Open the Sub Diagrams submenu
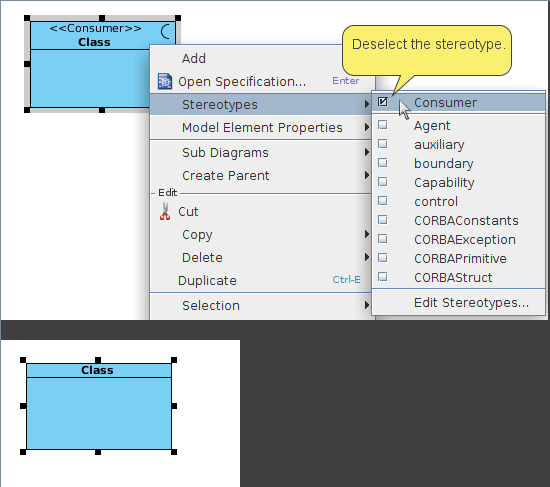This screenshot has width=550, height=487. pos(262,152)
